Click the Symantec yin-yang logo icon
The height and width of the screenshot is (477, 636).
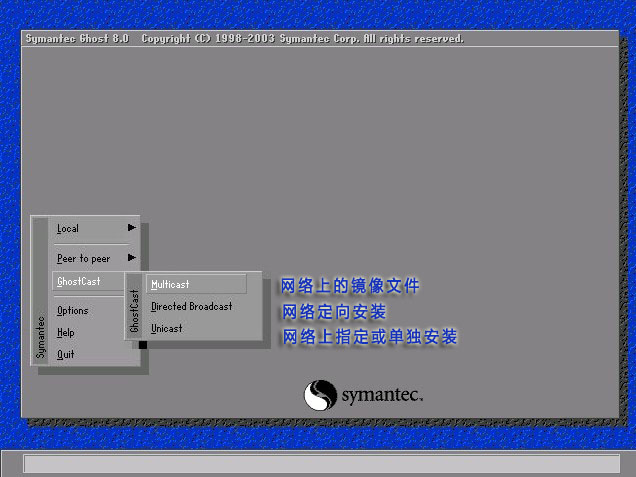[x=321, y=394]
